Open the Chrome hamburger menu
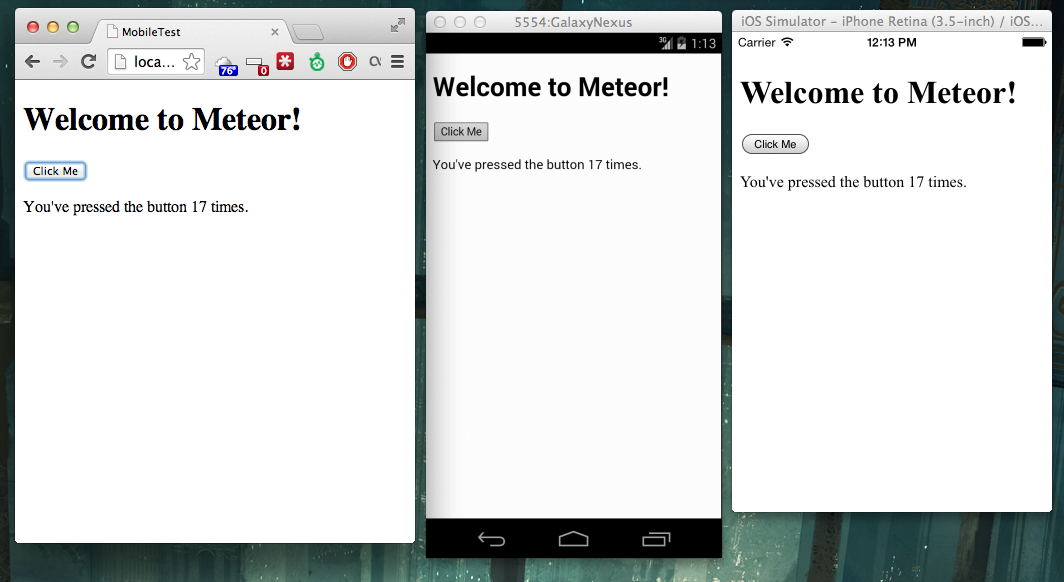The image size is (1064, 582). (x=398, y=62)
